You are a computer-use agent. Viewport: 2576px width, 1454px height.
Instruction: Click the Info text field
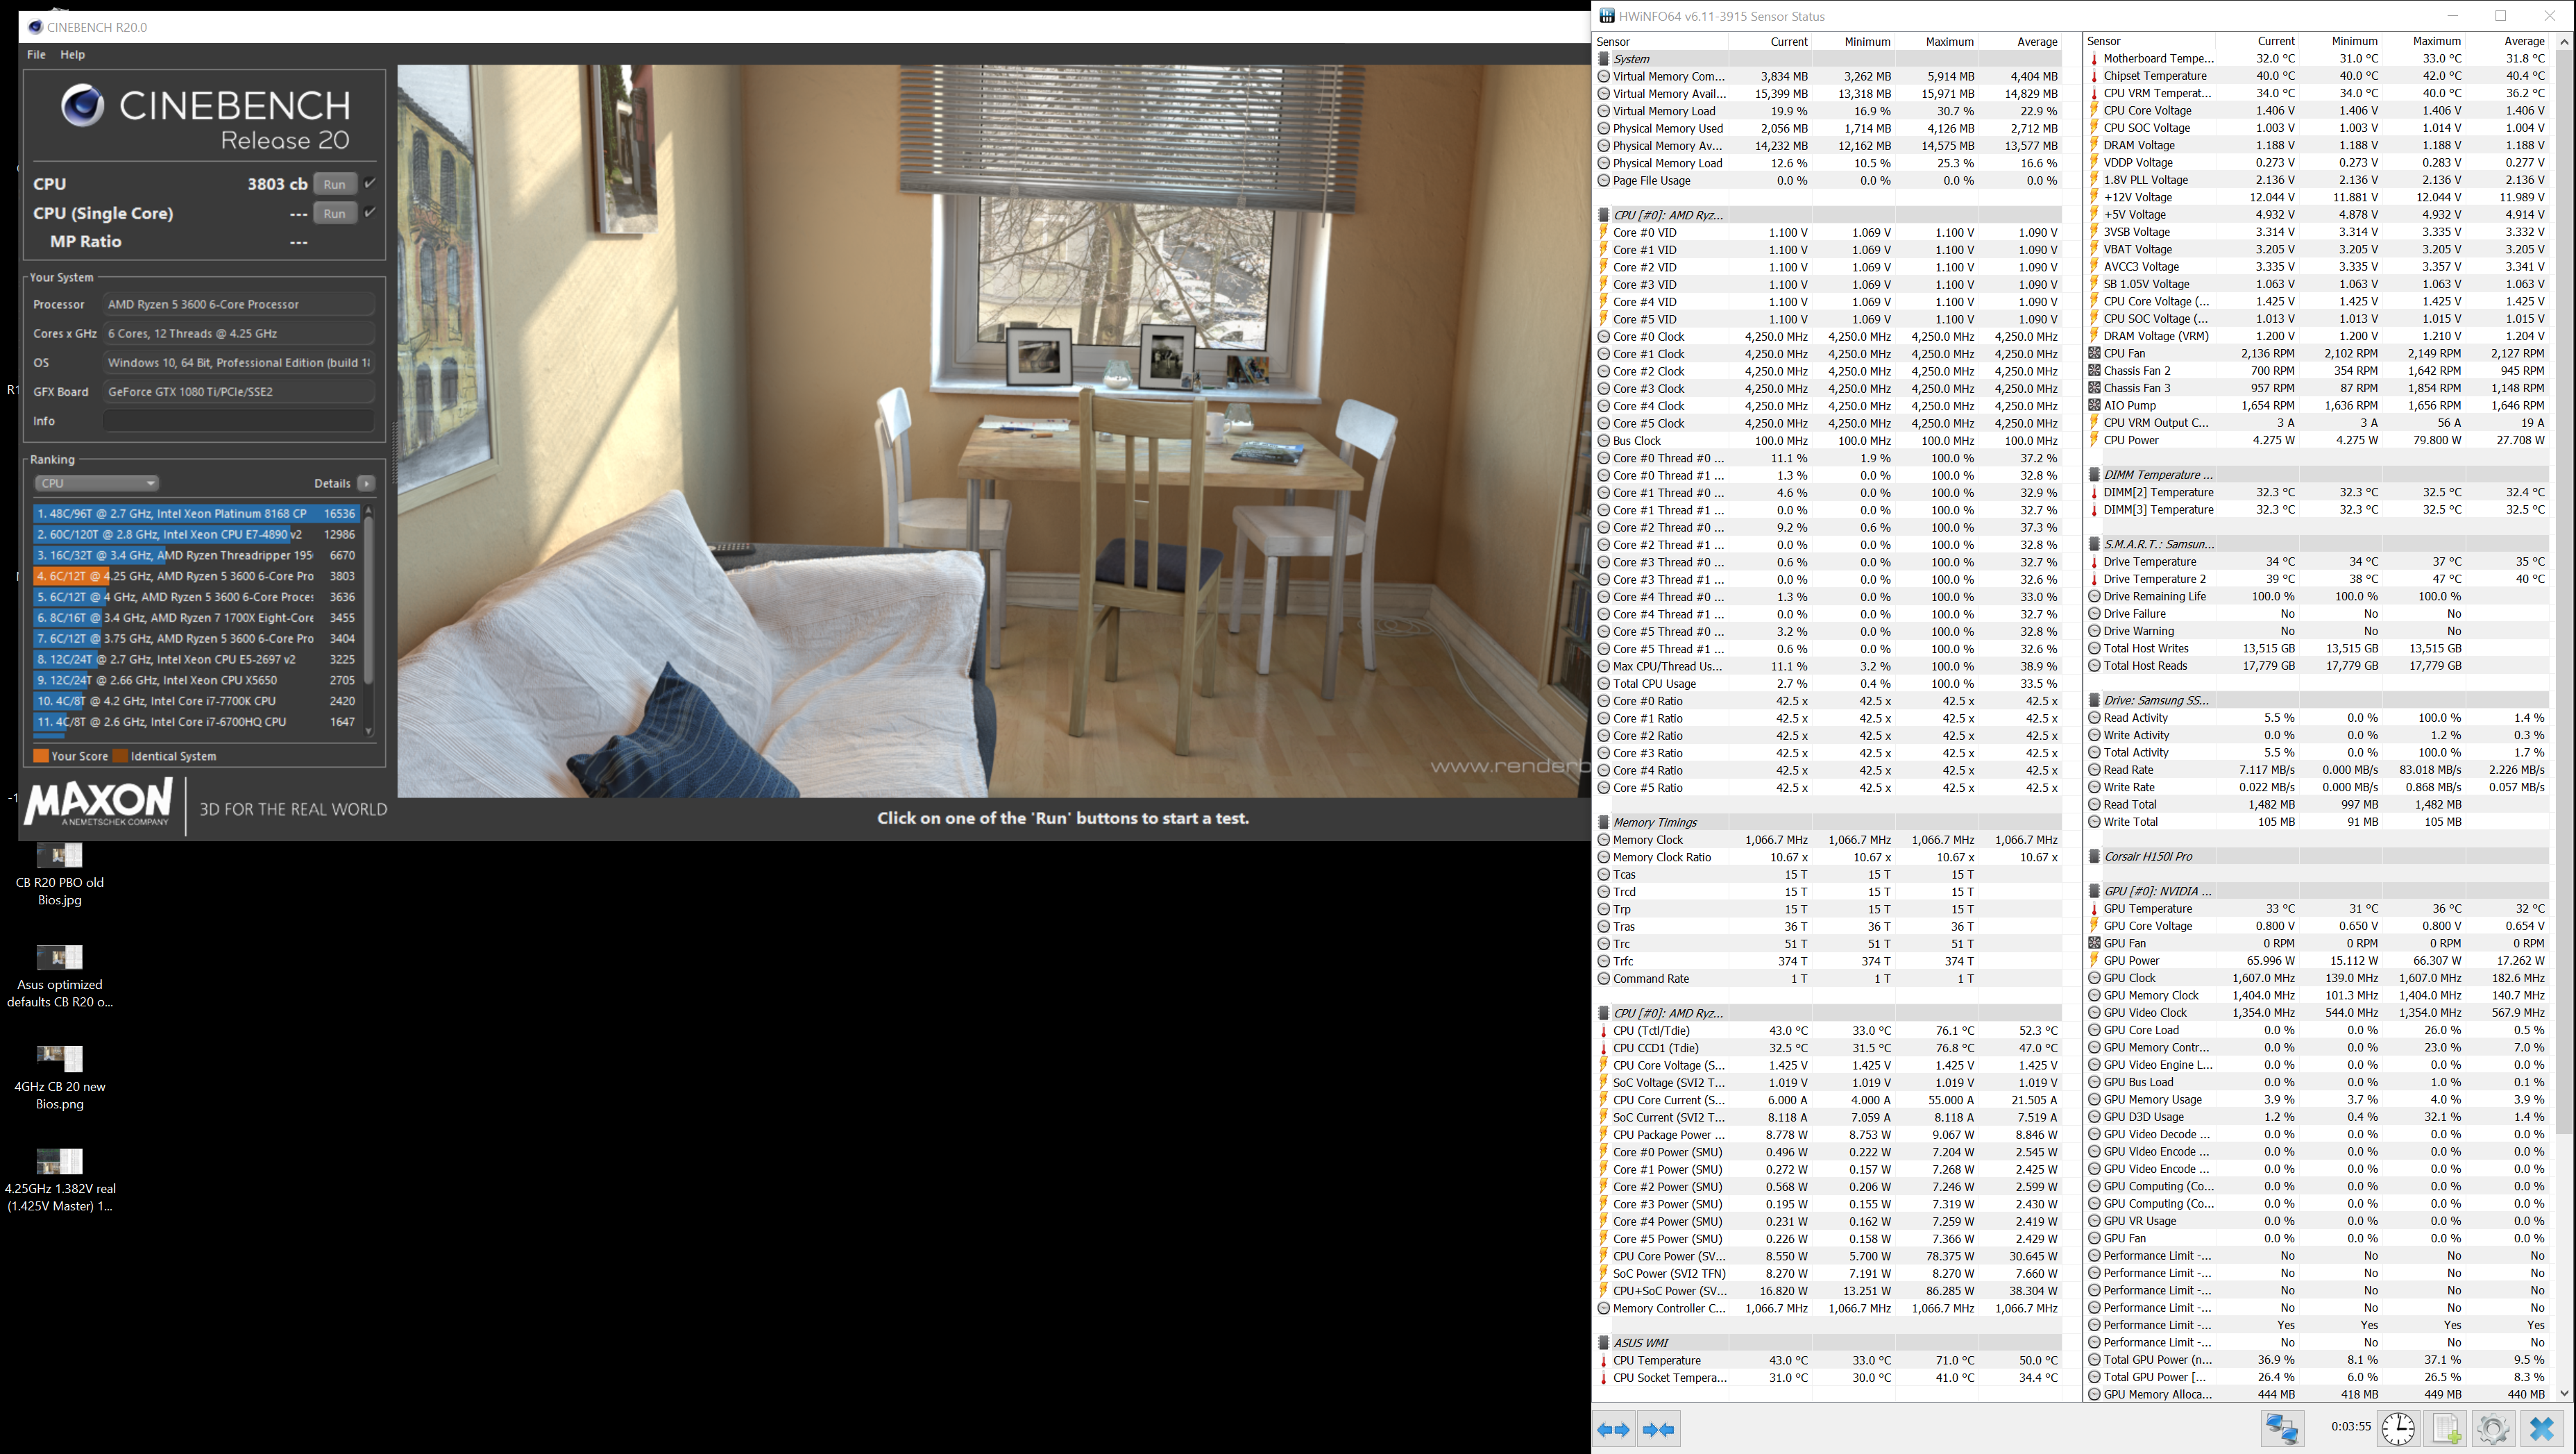(238, 421)
